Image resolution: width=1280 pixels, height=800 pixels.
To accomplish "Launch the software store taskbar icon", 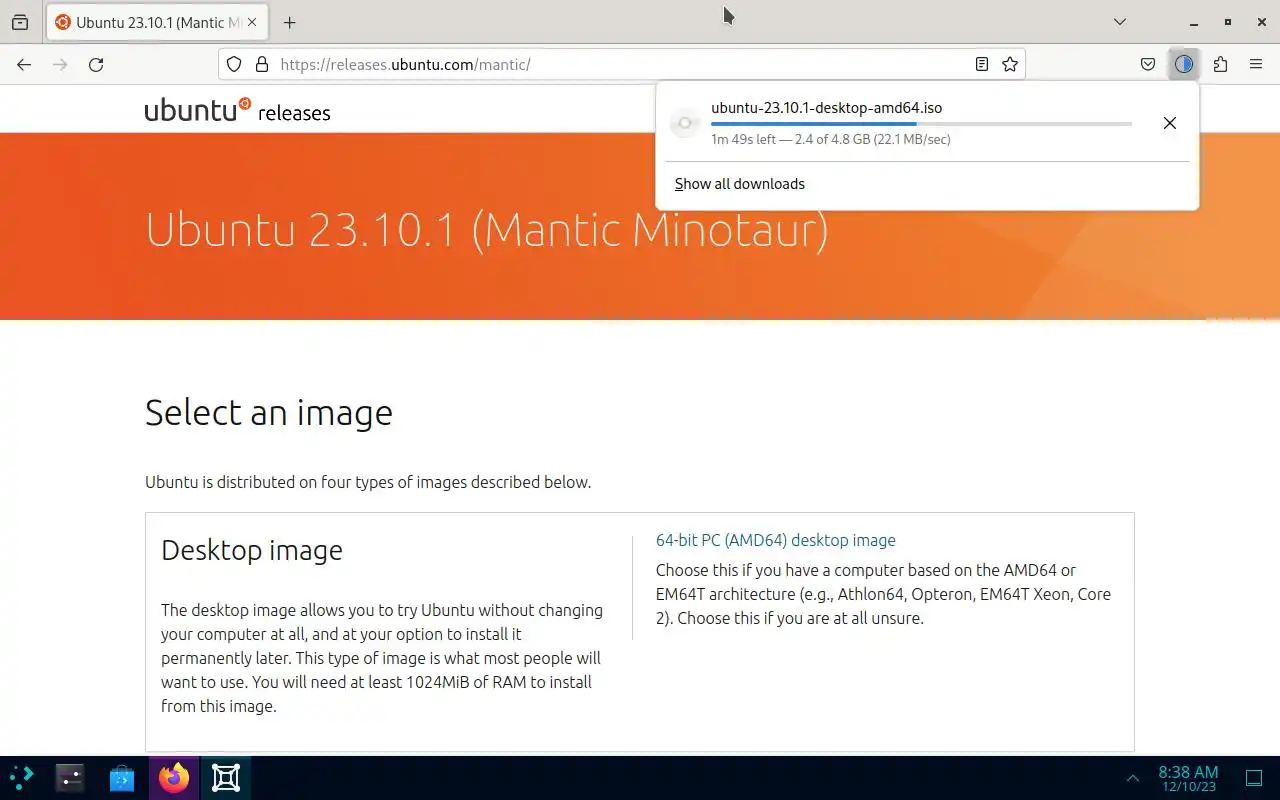I will pos(122,778).
